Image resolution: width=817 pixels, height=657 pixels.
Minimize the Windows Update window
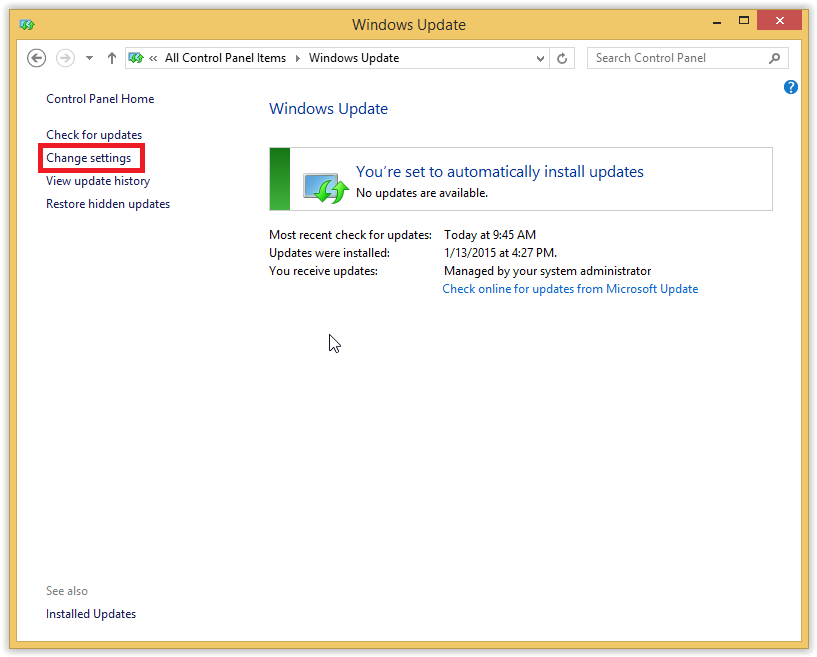click(x=717, y=22)
